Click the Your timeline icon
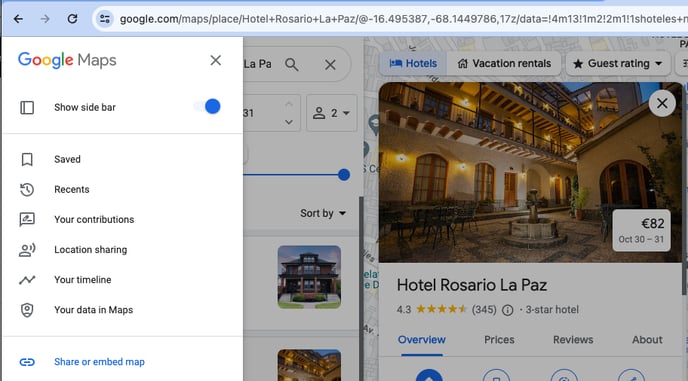The height and width of the screenshot is (381, 688). pyautogui.click(x=27, y=280)
